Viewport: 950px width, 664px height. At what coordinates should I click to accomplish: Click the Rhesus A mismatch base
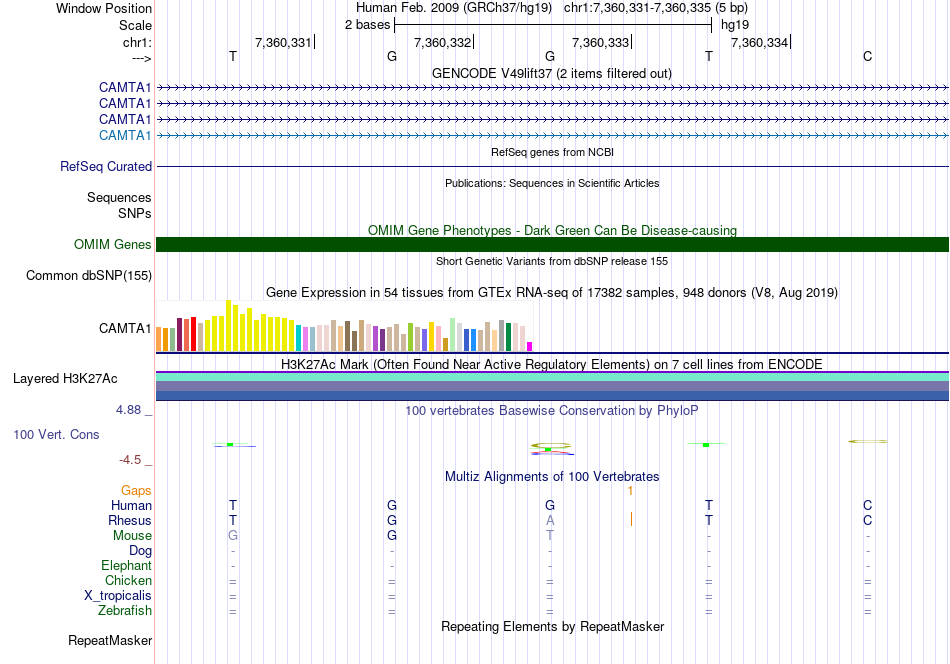click(550, 520)
